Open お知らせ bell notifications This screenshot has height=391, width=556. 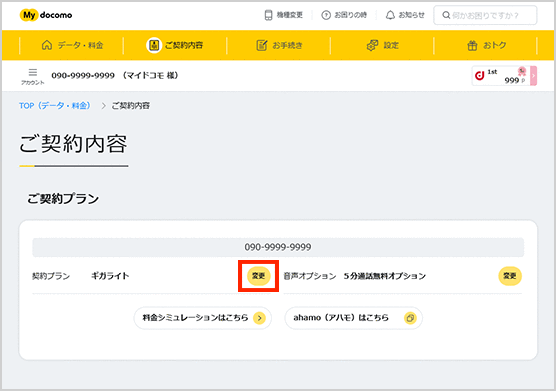pos(405,15)
